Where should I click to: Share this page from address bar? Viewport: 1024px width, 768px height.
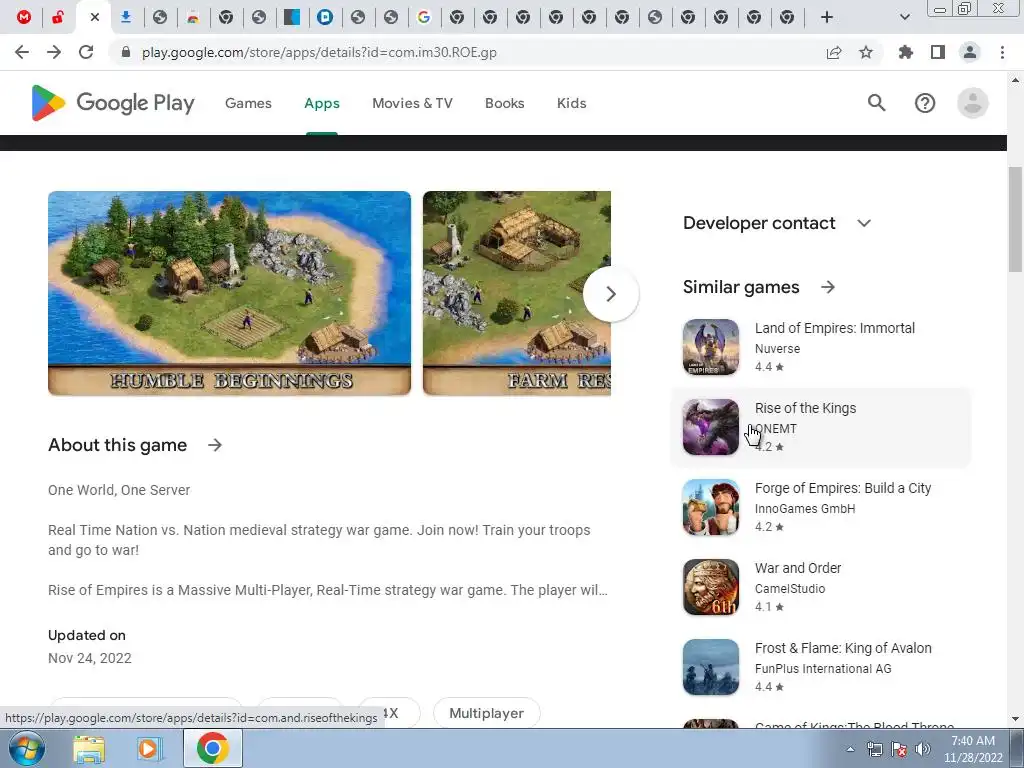(x=834, y=52)
